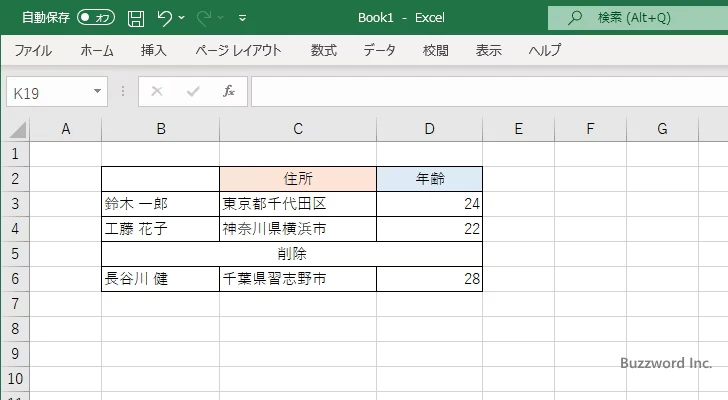Switch to the 挿入 ribbon tab
The image size is (728, 400).
coord(154,50)
